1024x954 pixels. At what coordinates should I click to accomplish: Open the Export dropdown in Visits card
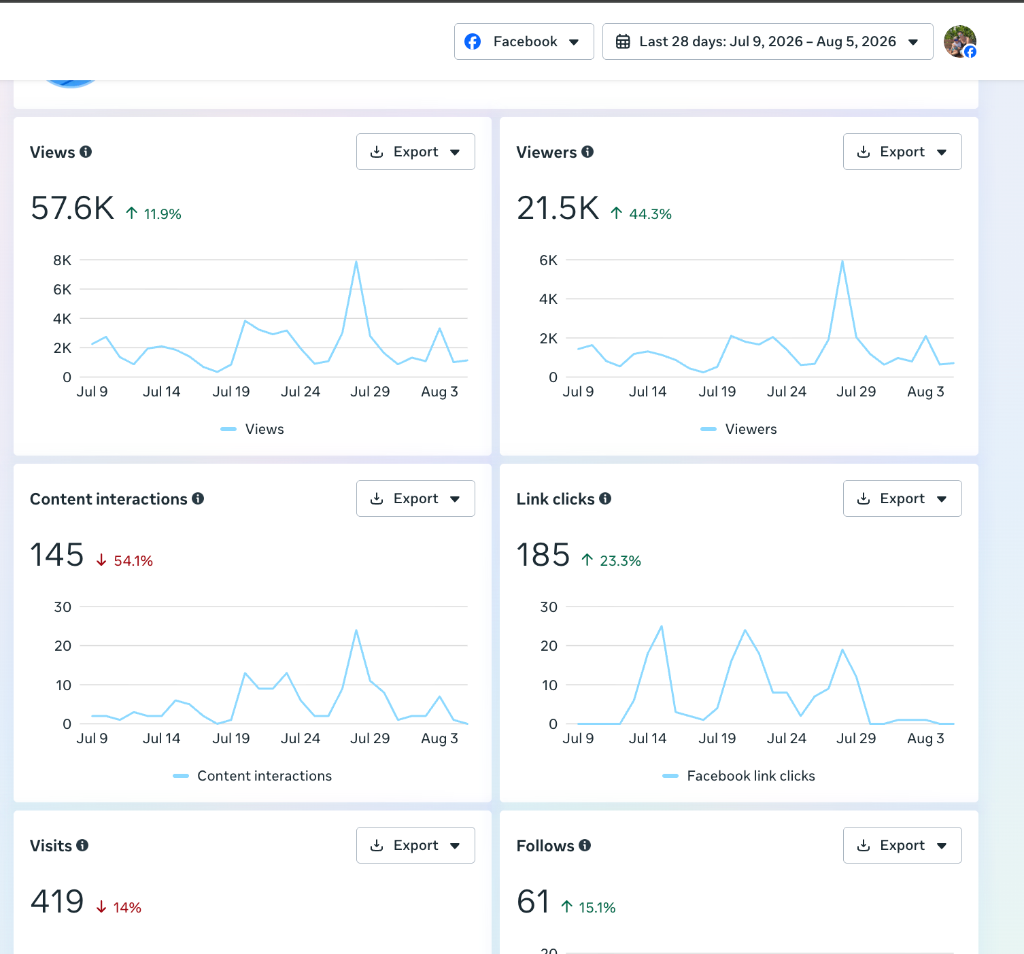[415, 845]
